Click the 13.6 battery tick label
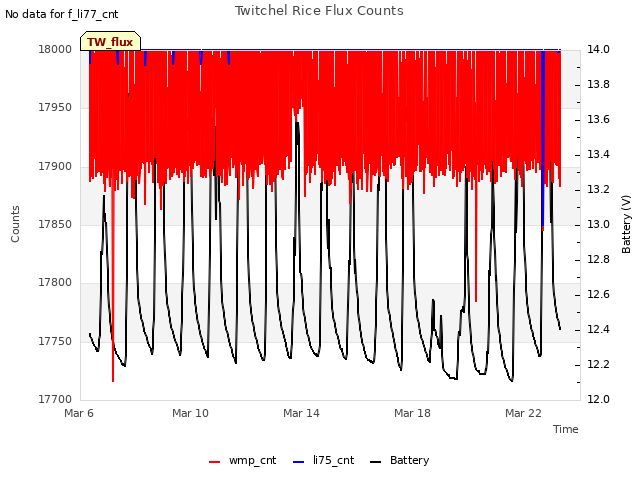Viewport: 640px width, 480px height. [598, 120]
